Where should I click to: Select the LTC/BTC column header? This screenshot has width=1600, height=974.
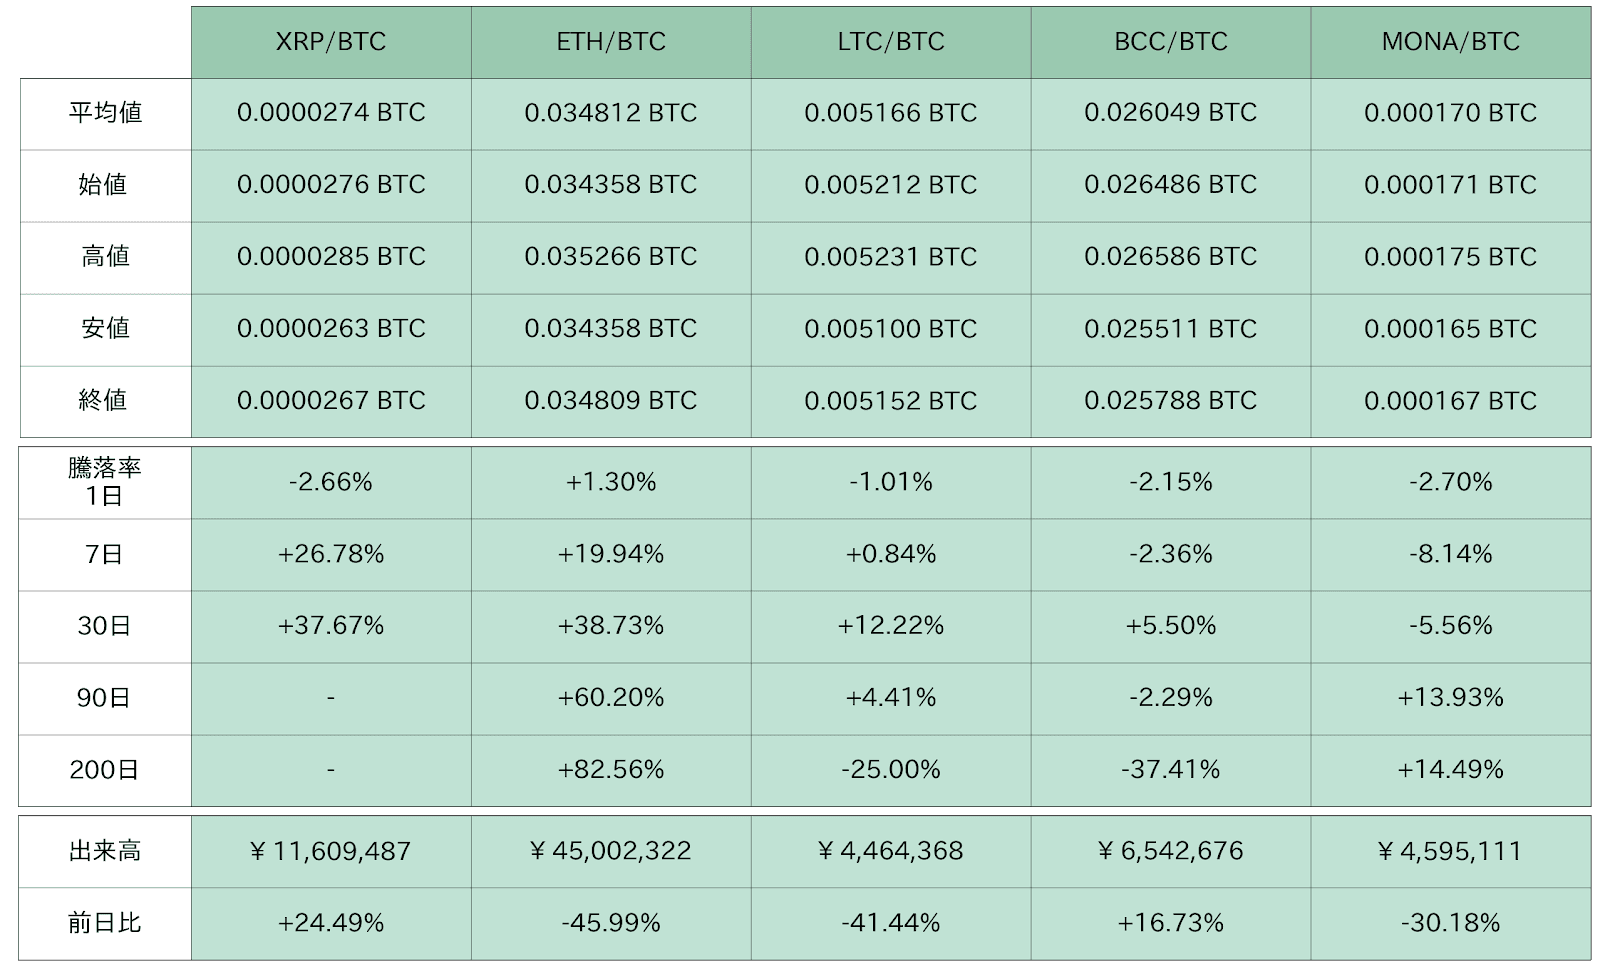click(x=891, y=42)
